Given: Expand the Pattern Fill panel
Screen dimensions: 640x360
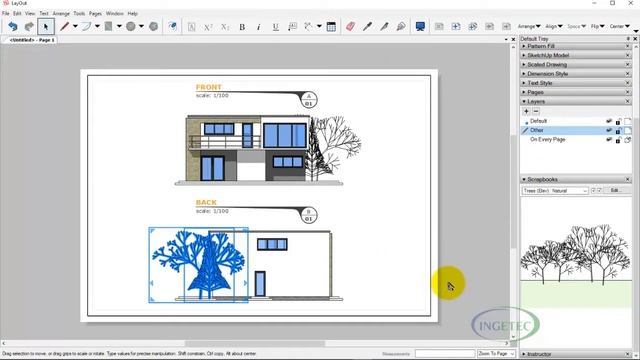Looking at the screenshot, I should (576, 46).
